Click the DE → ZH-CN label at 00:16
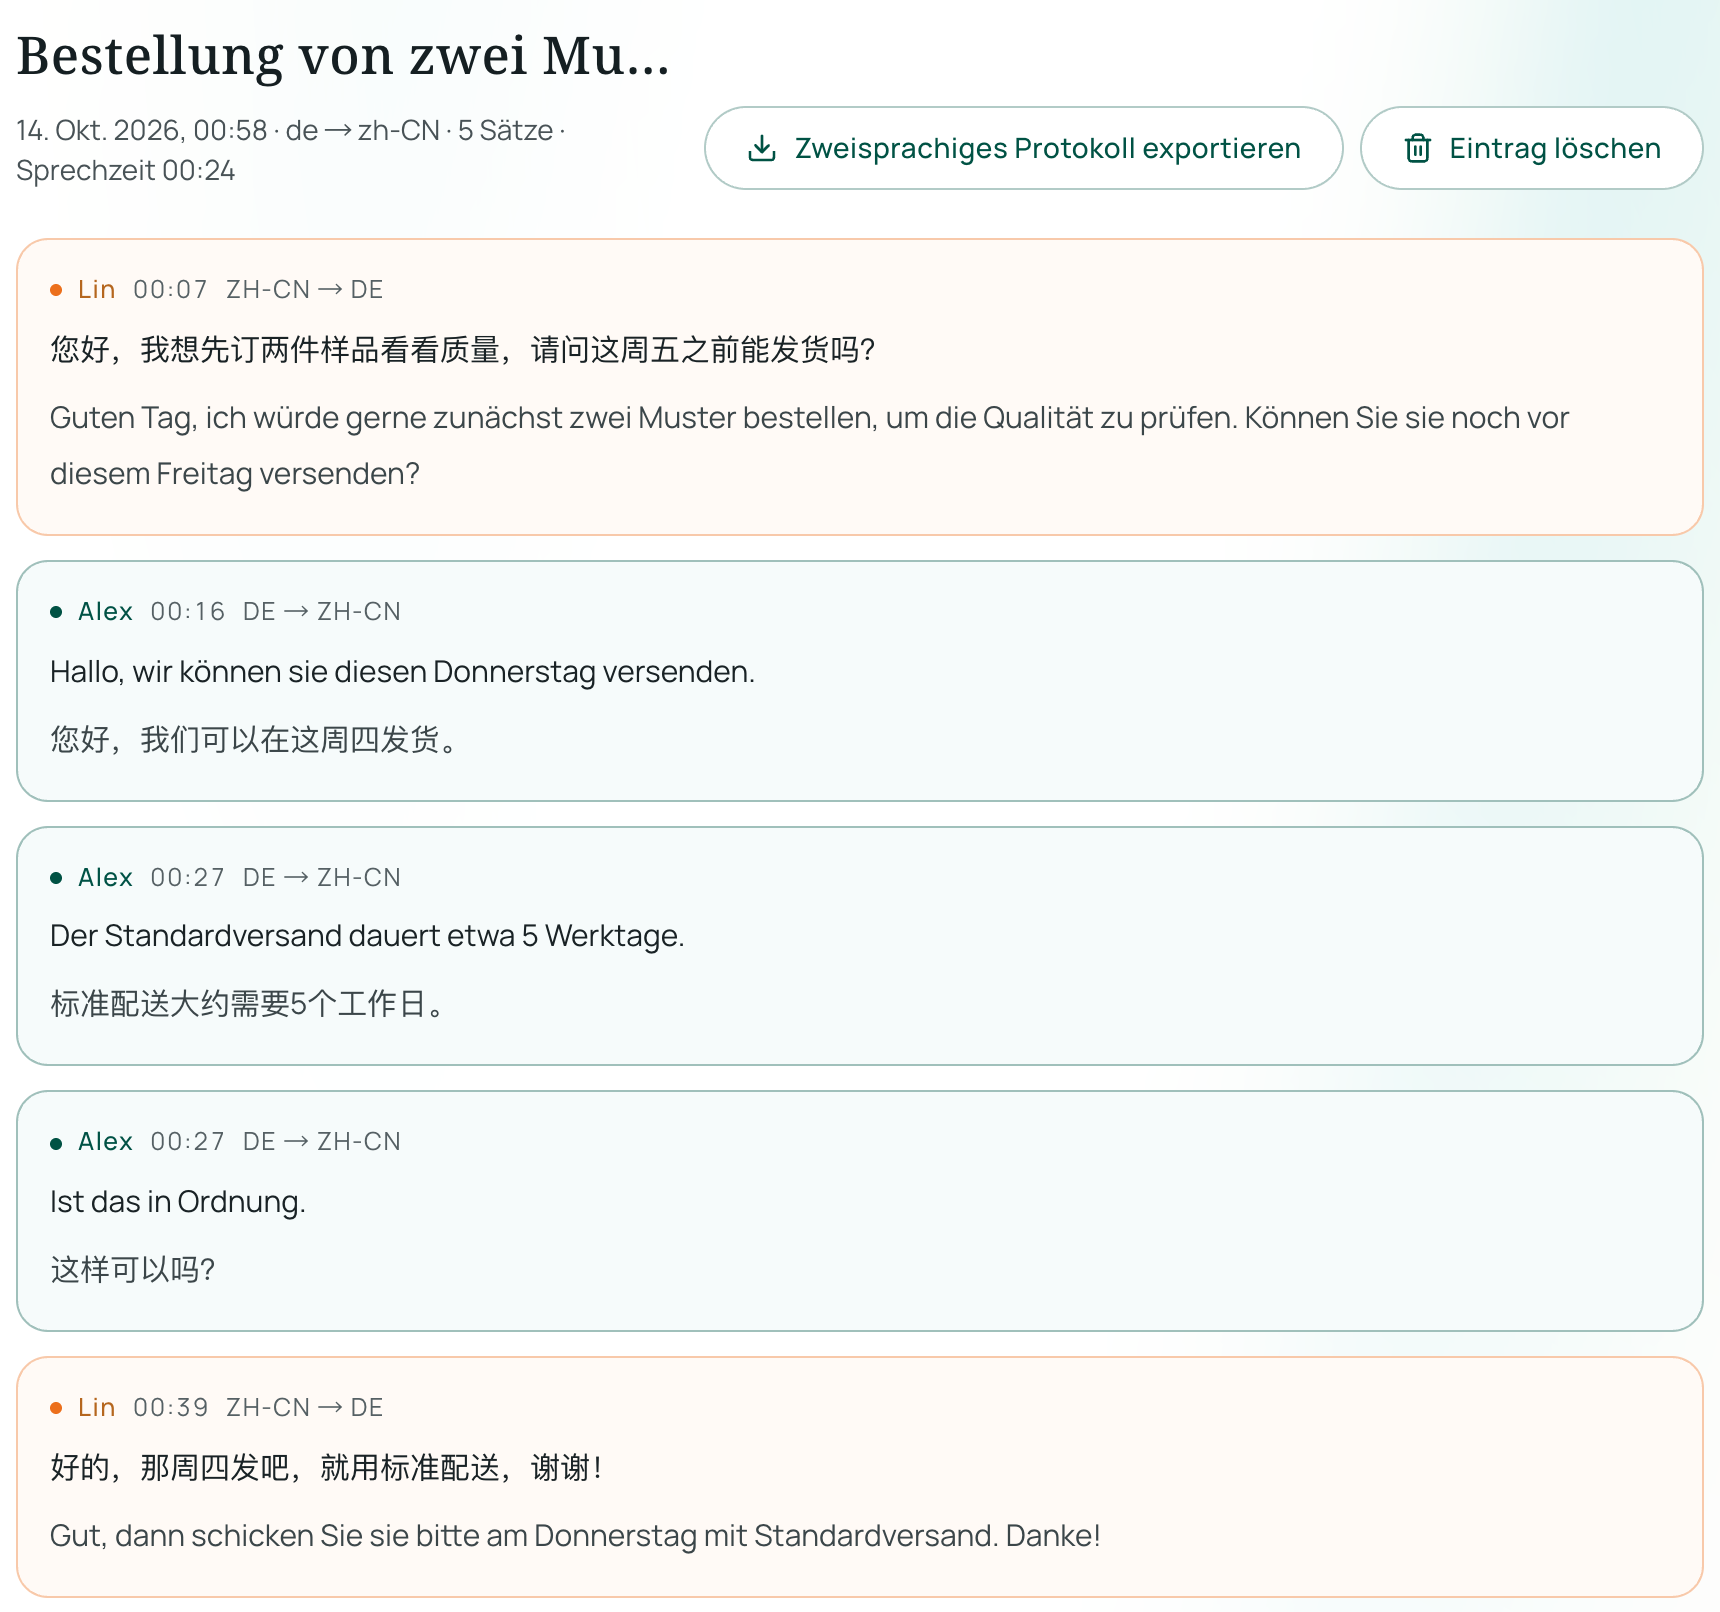 tap(322, 612)
